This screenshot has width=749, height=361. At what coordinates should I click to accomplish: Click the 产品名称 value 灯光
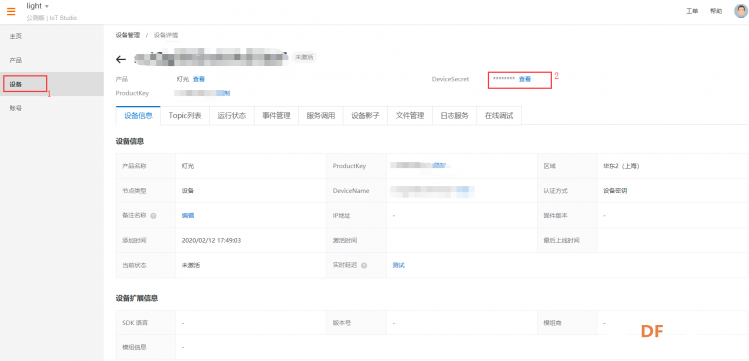[188, 166]
